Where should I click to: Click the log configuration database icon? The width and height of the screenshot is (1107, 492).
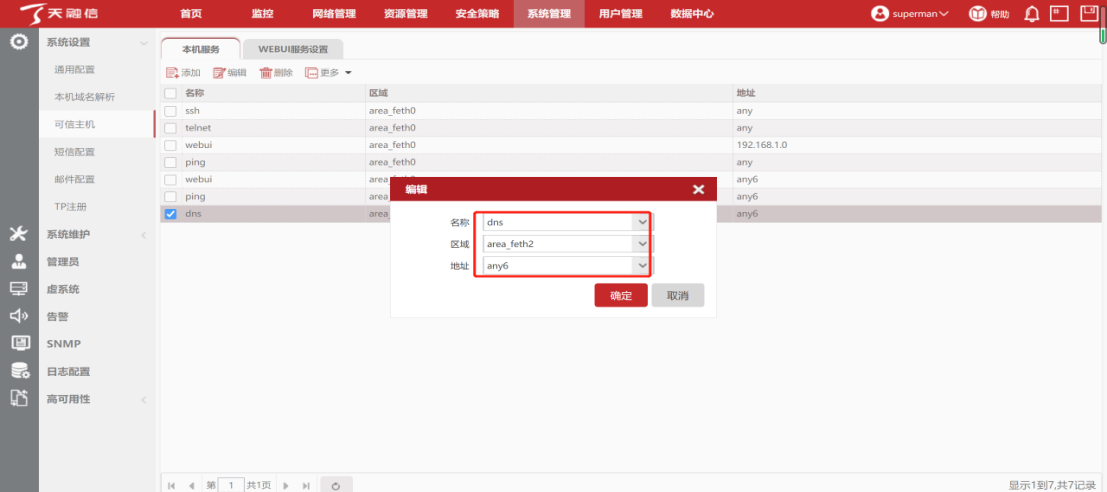(19, 371)
